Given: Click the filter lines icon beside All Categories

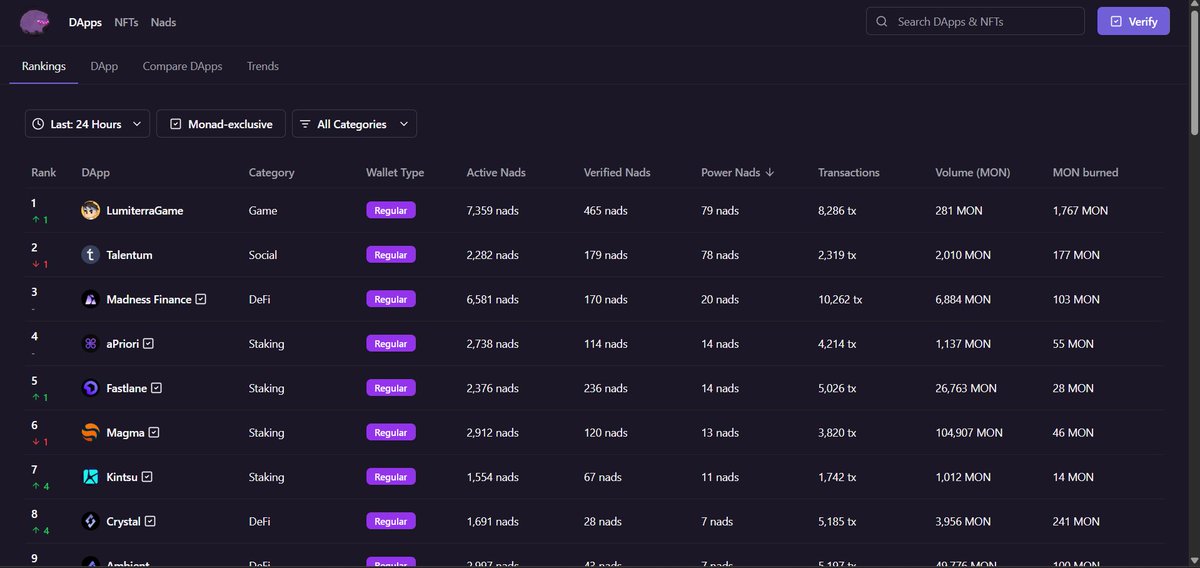Looking at the screenshot, I should point(305,124).
